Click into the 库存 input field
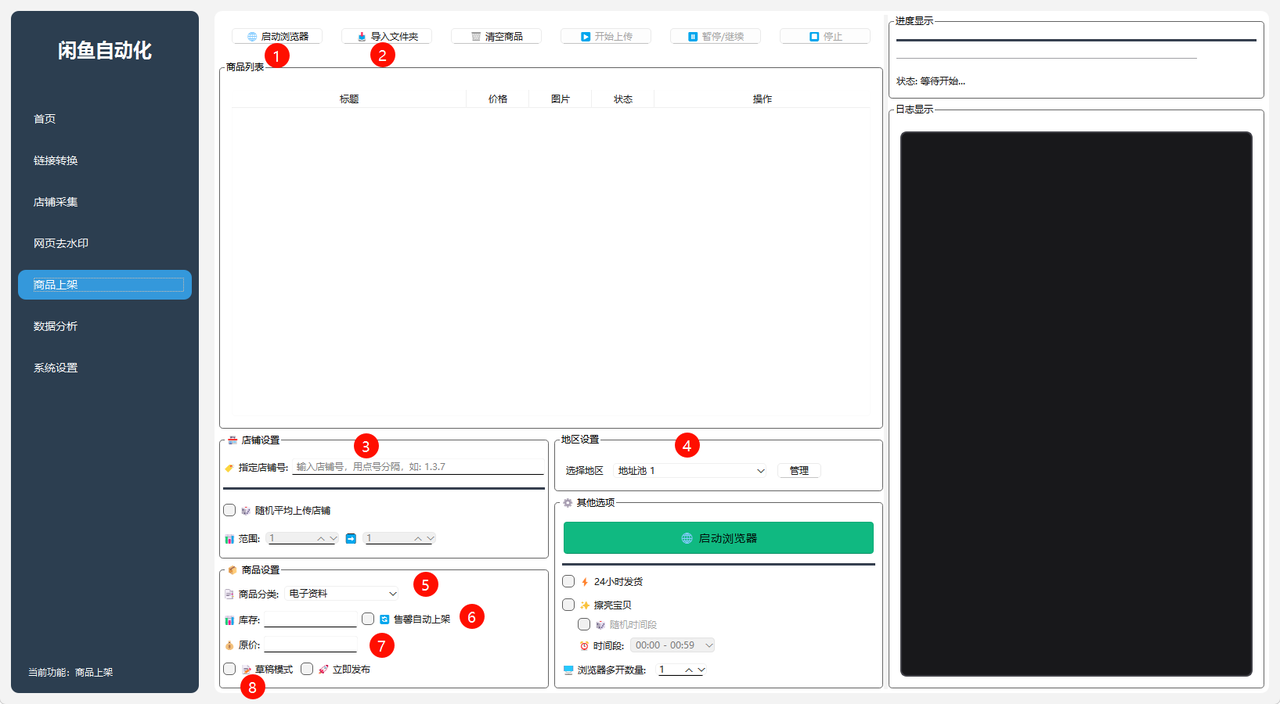Viewport: 1280px width, 704px height. coord(310,620)
